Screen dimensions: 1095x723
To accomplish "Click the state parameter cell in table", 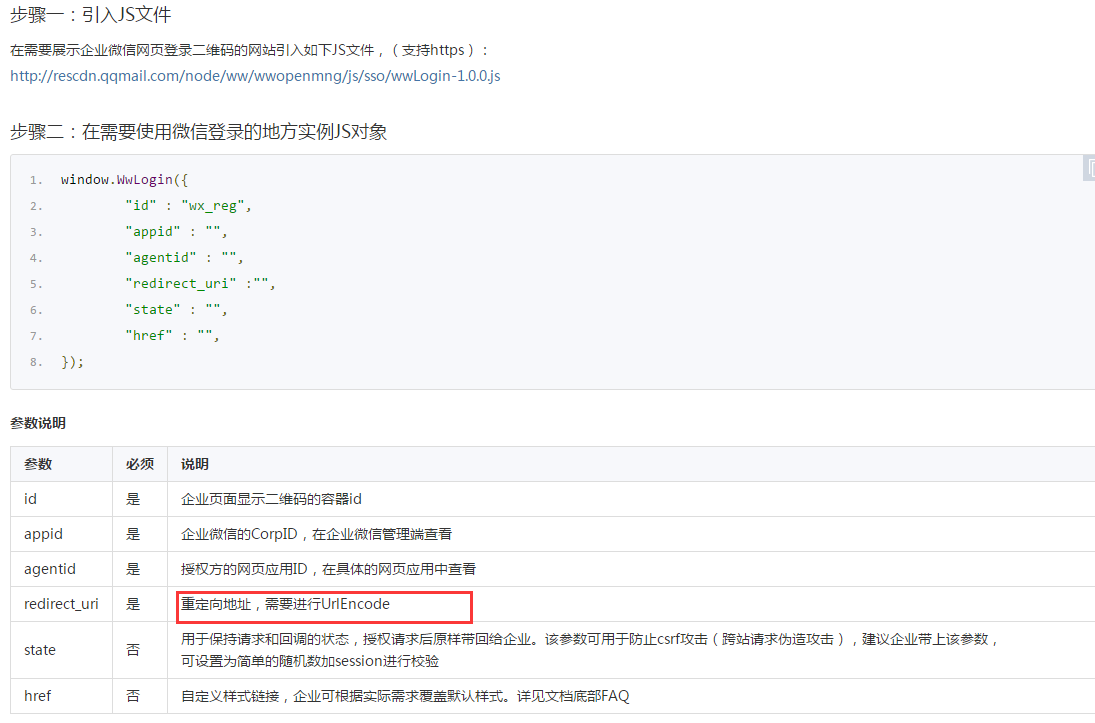I will [x=40, y=650].
